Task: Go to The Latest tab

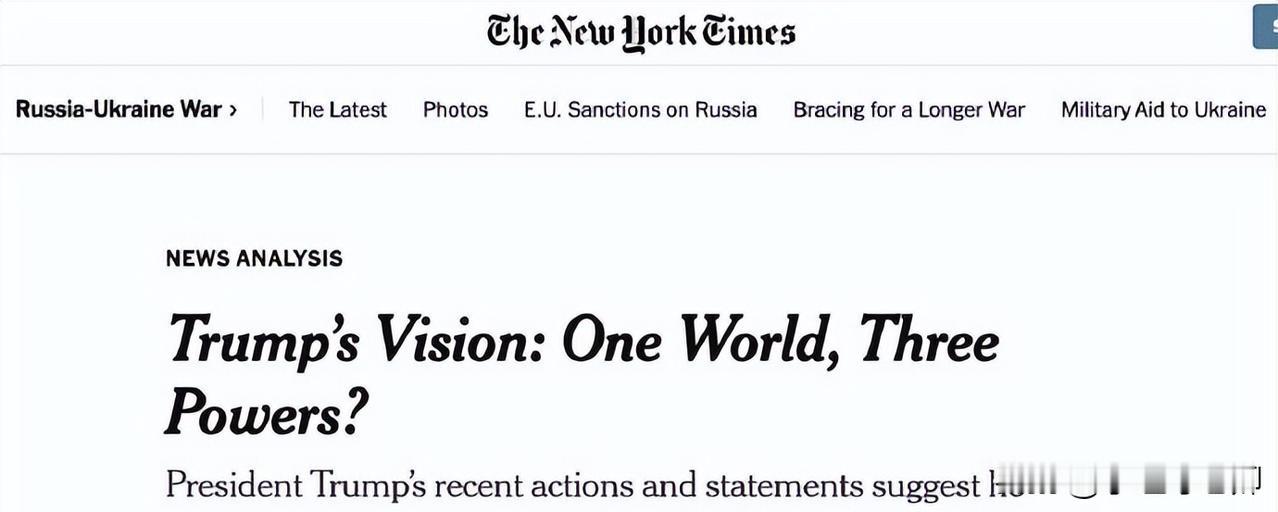Action: click(337, 110)
